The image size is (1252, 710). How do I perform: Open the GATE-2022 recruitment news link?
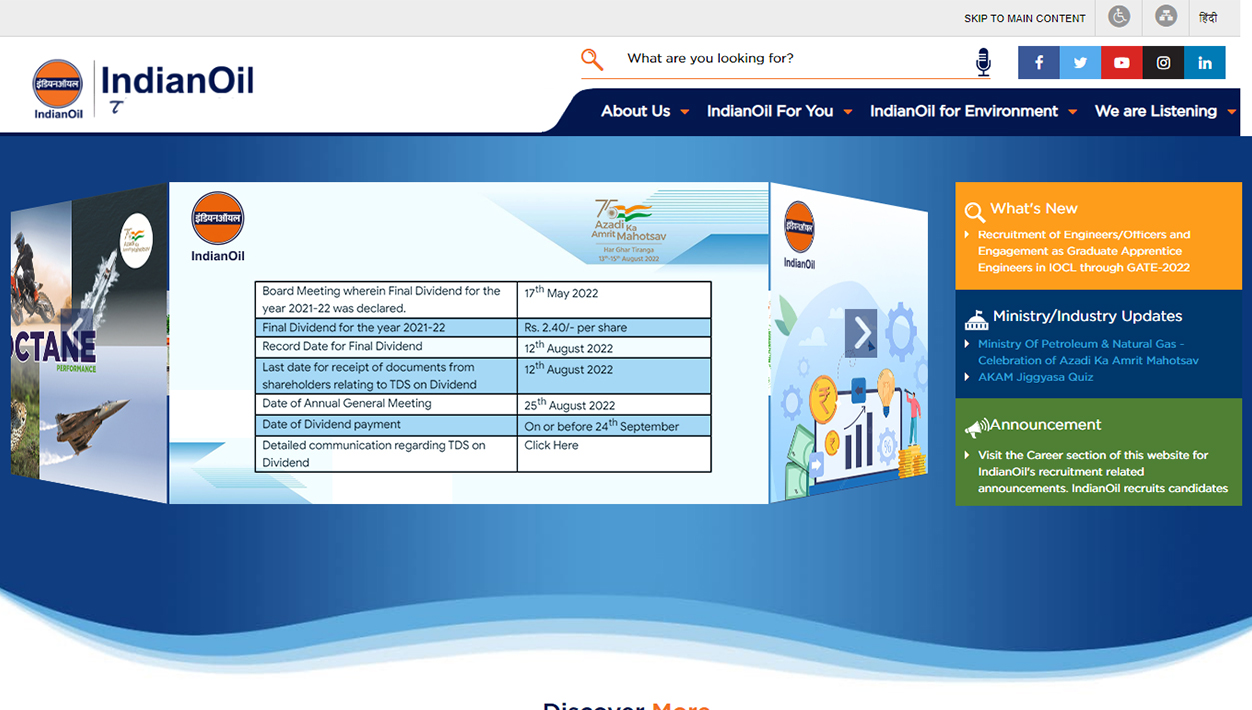[1084, 251]
